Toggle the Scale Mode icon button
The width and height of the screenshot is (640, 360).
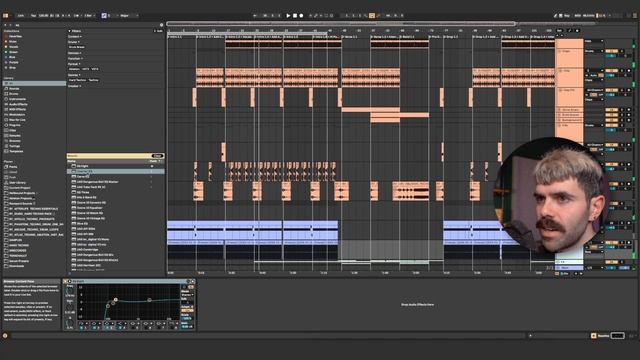[104, 16]
